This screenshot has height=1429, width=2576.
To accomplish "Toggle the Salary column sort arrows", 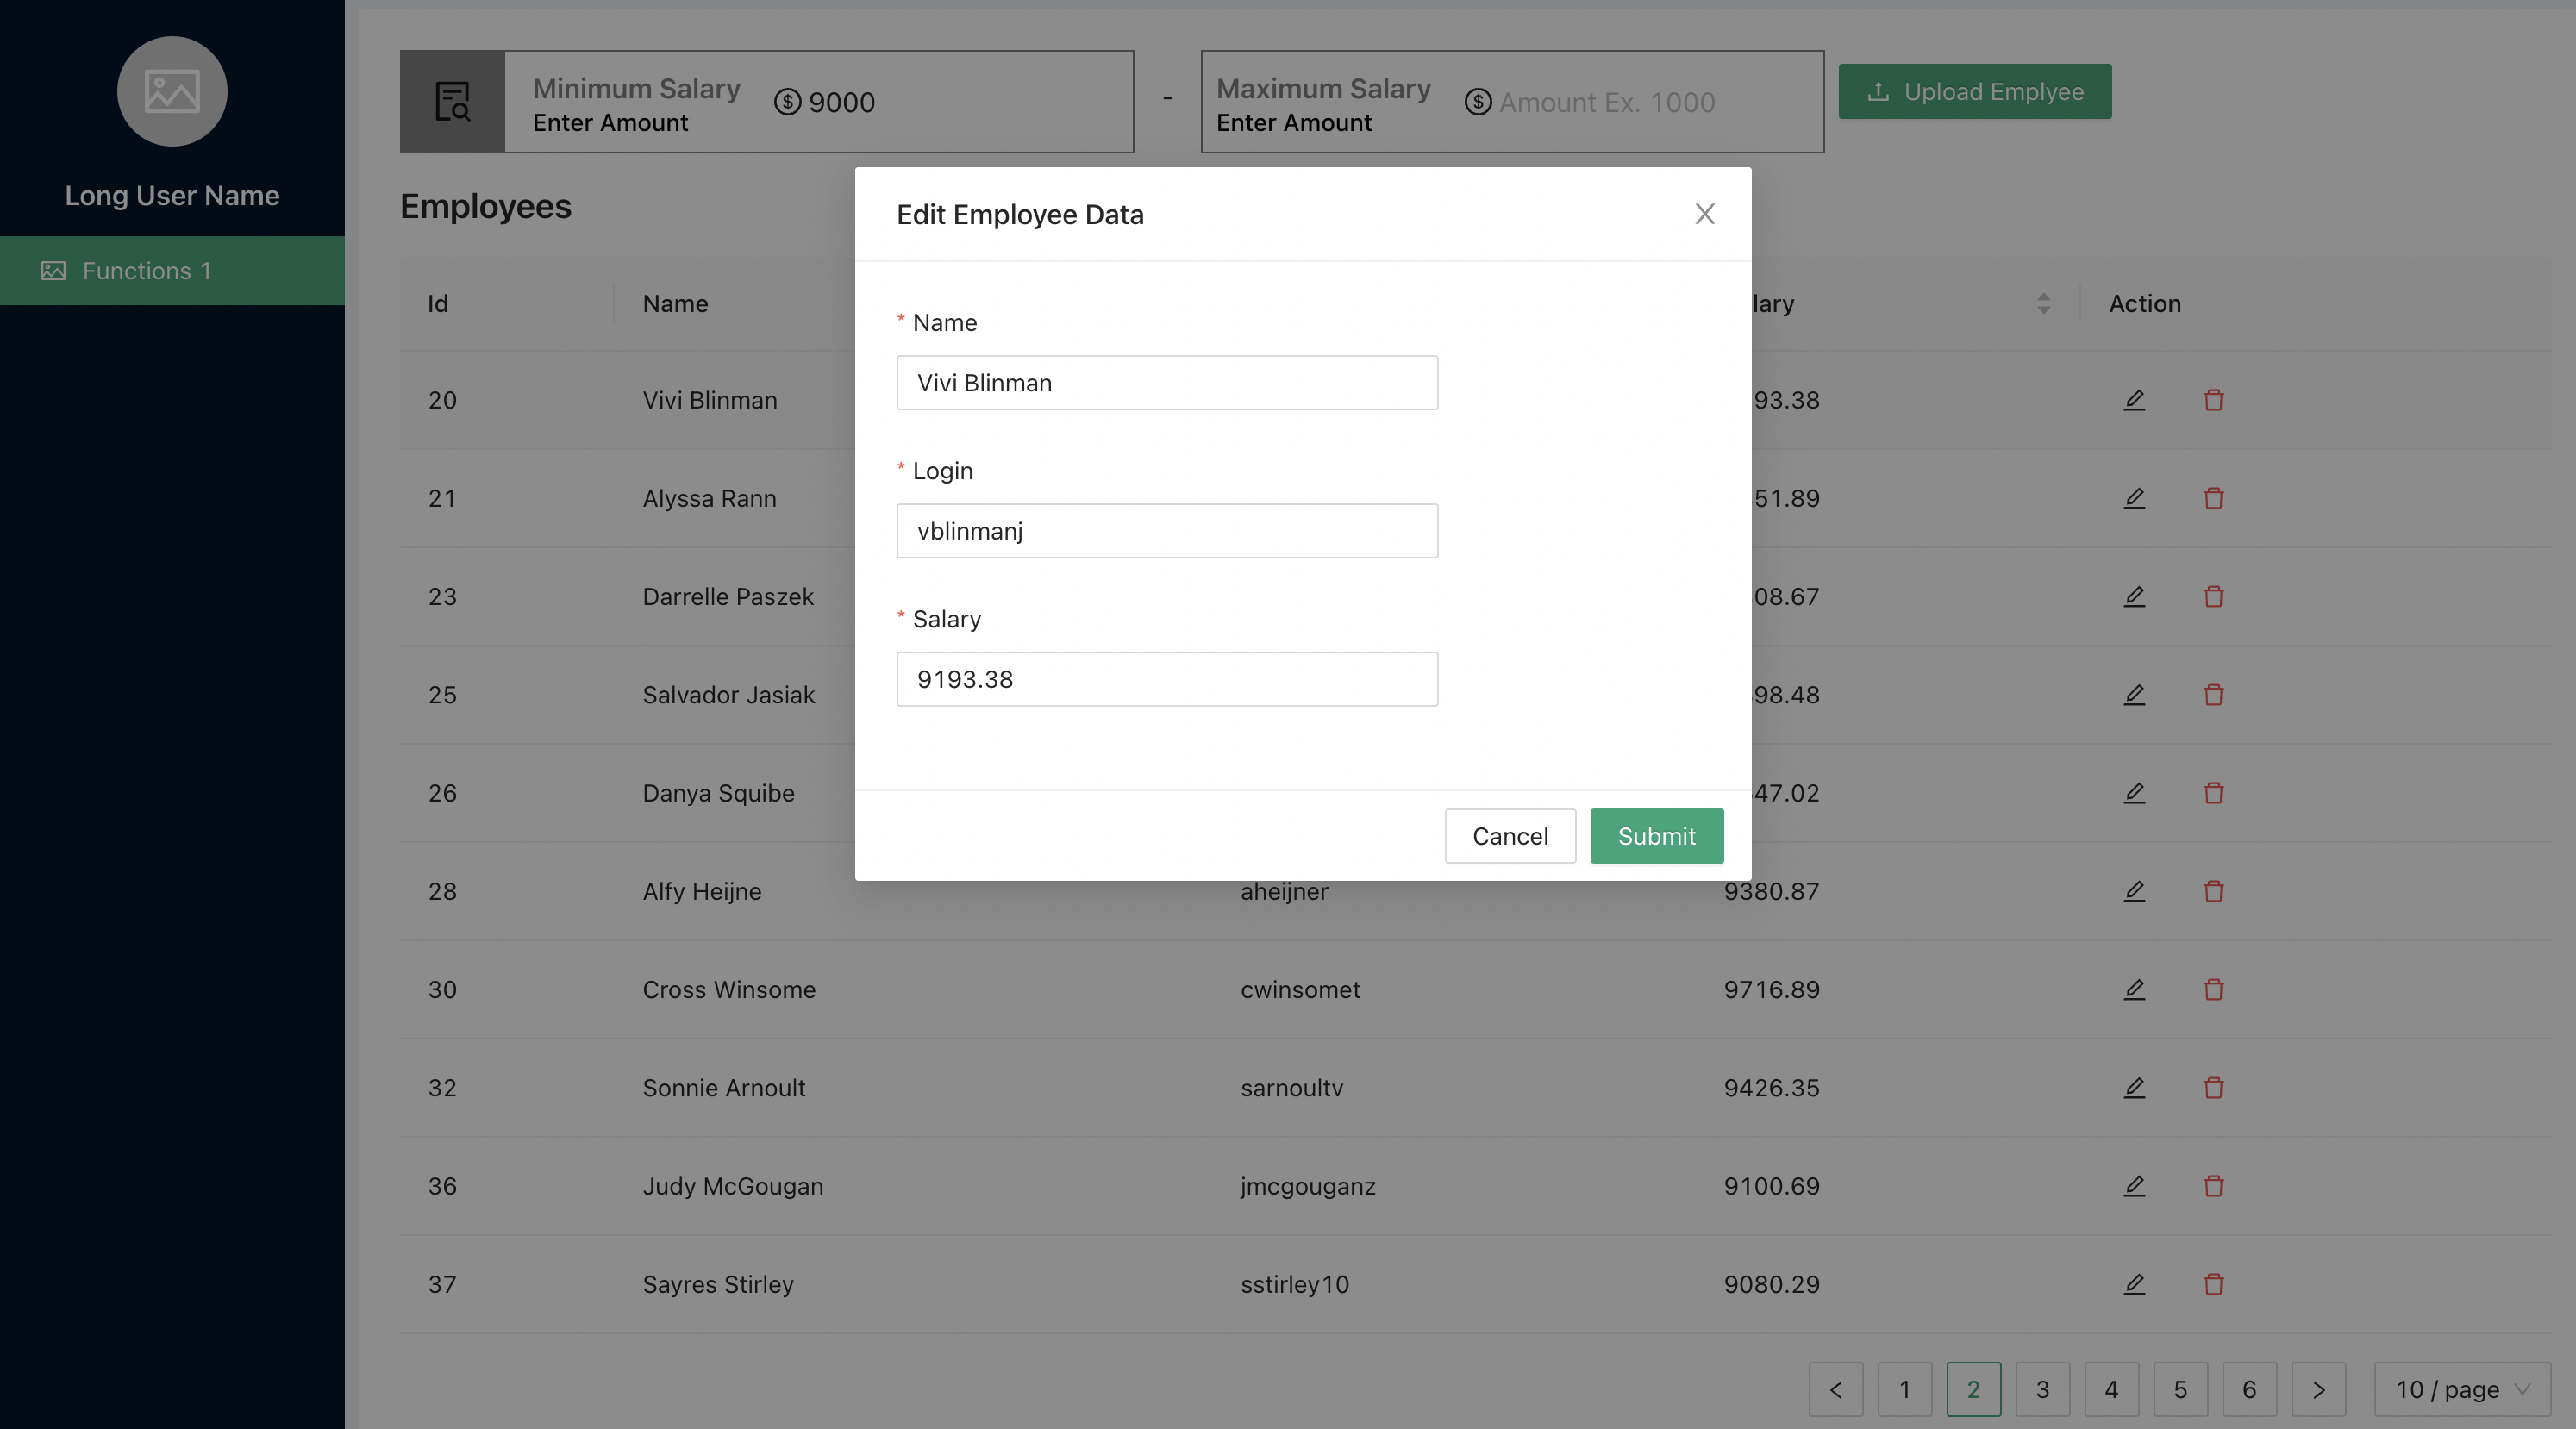I will click(2043, 304).
